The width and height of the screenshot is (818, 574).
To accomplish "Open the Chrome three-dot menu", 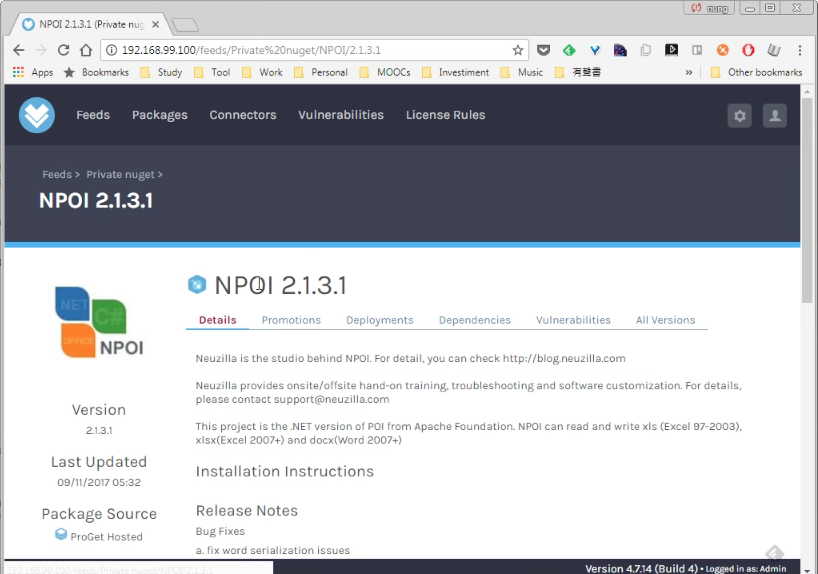I will click(x=799, y=50).
